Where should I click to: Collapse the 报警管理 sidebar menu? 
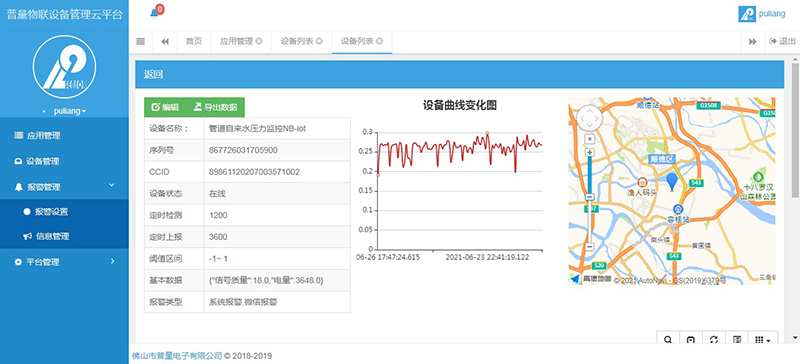(64, 187)
